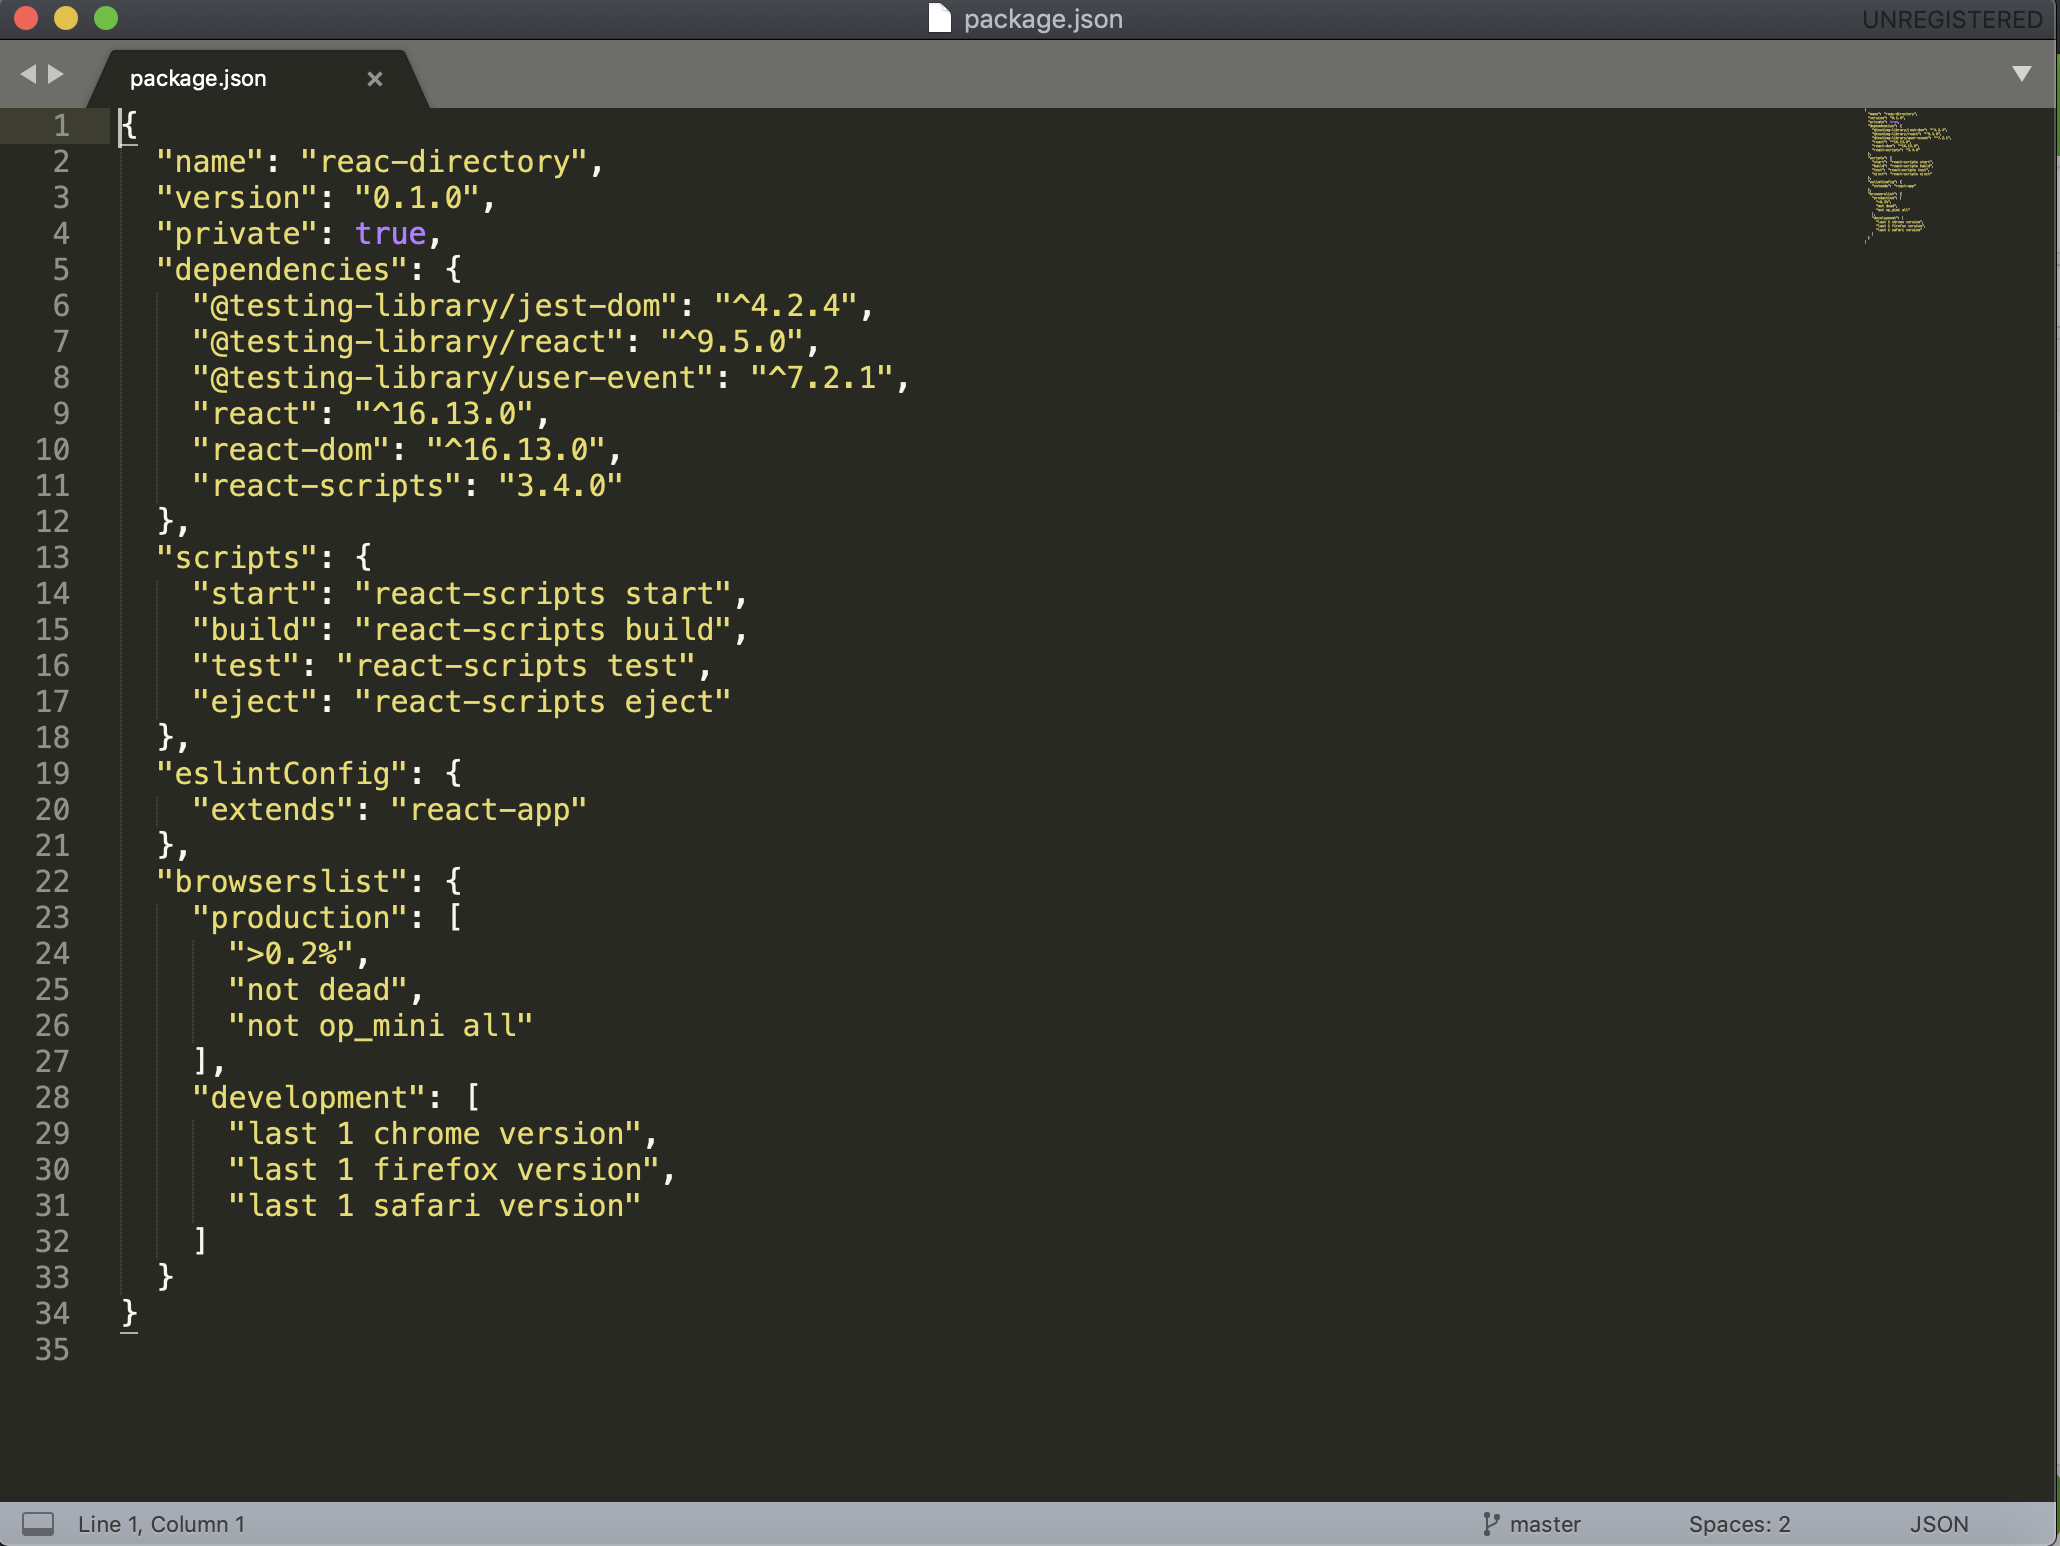
Task: Click the green macOS fullscreen button
Action: pyautogui.click(x=106, y=18)
